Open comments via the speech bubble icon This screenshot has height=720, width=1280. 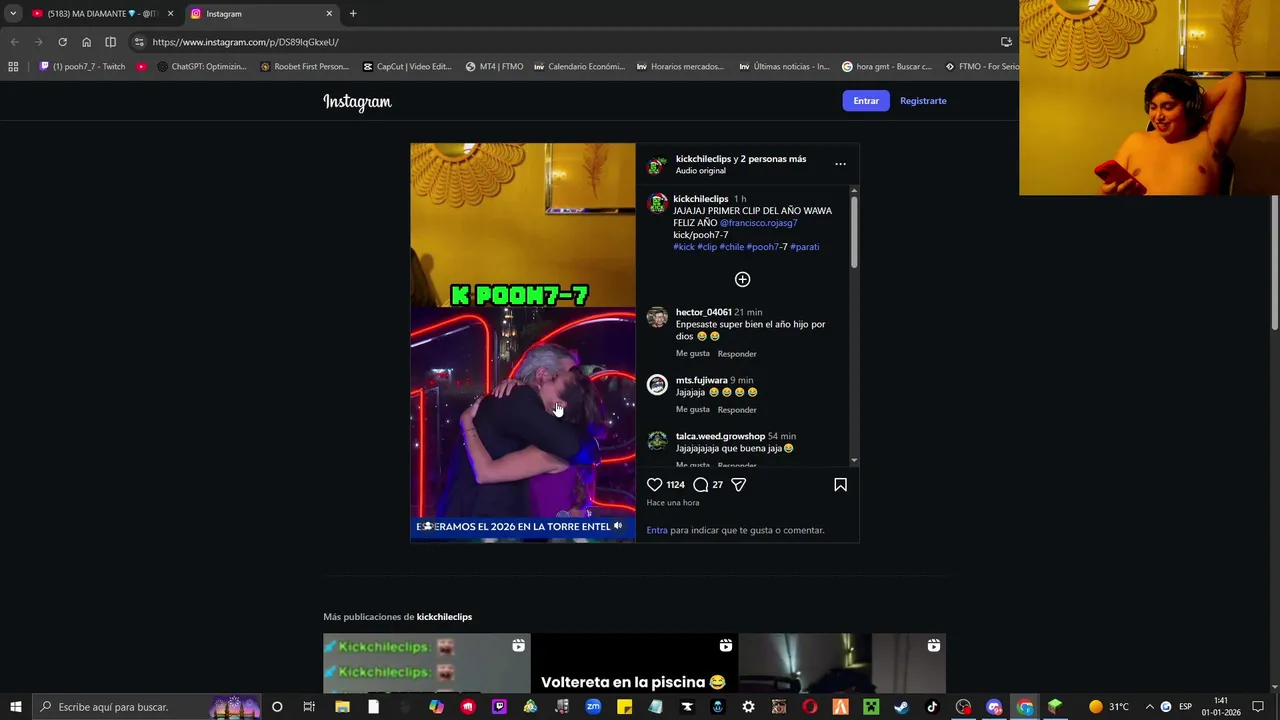tap(701, 485)
